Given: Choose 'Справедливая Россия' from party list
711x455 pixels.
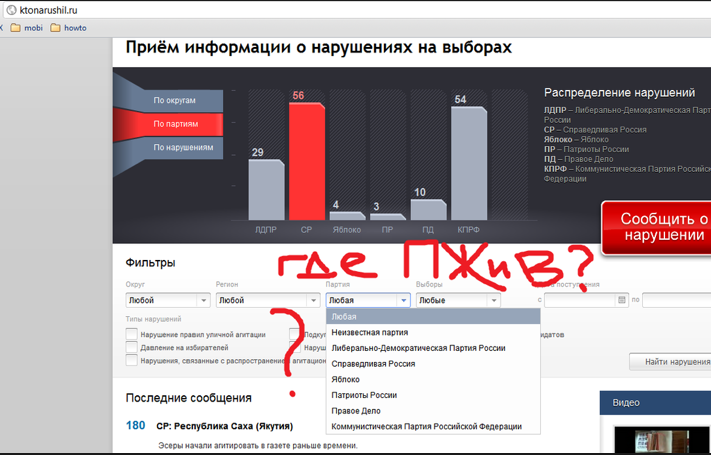Looking at the screenshot, I should [x=373, y=364].
